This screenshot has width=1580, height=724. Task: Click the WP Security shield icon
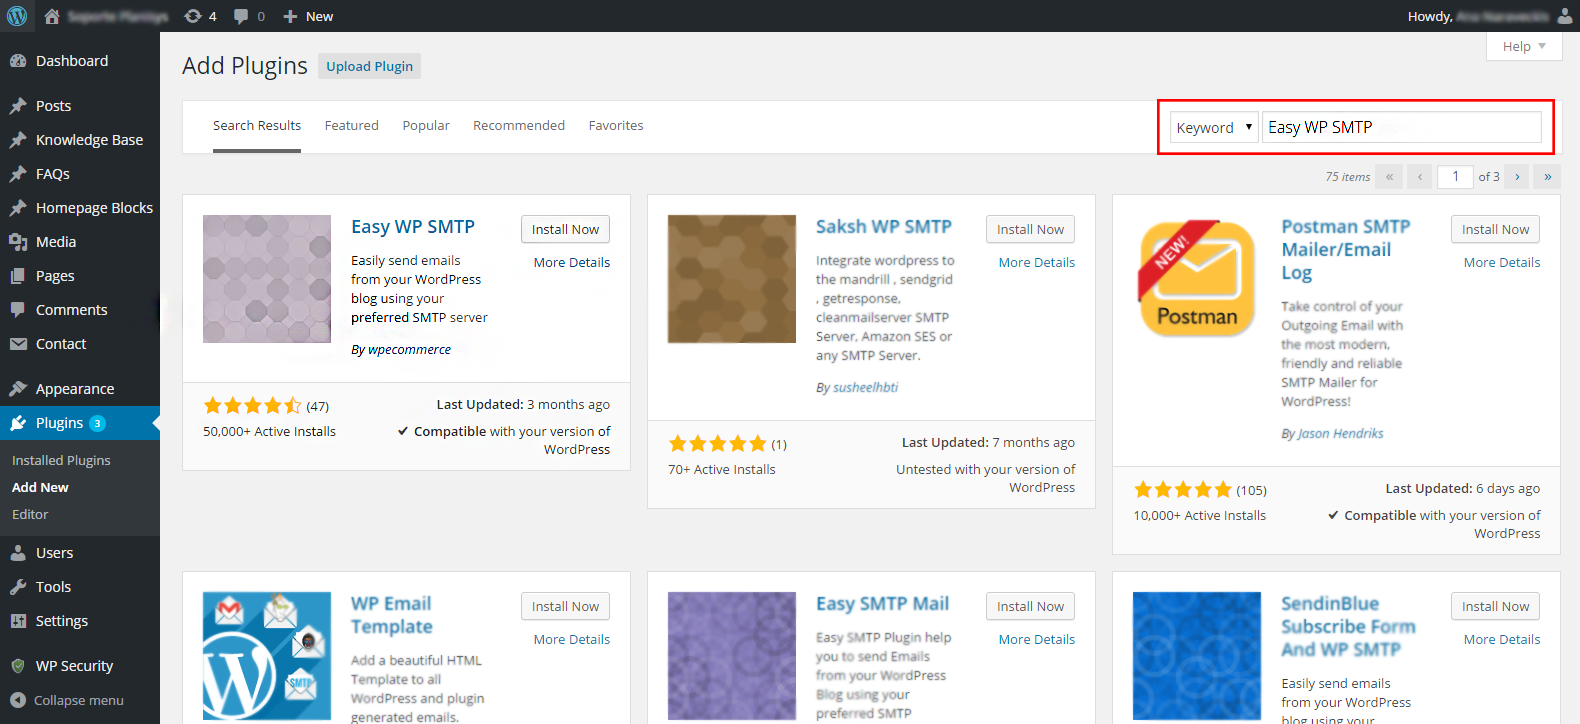[18, 666]
